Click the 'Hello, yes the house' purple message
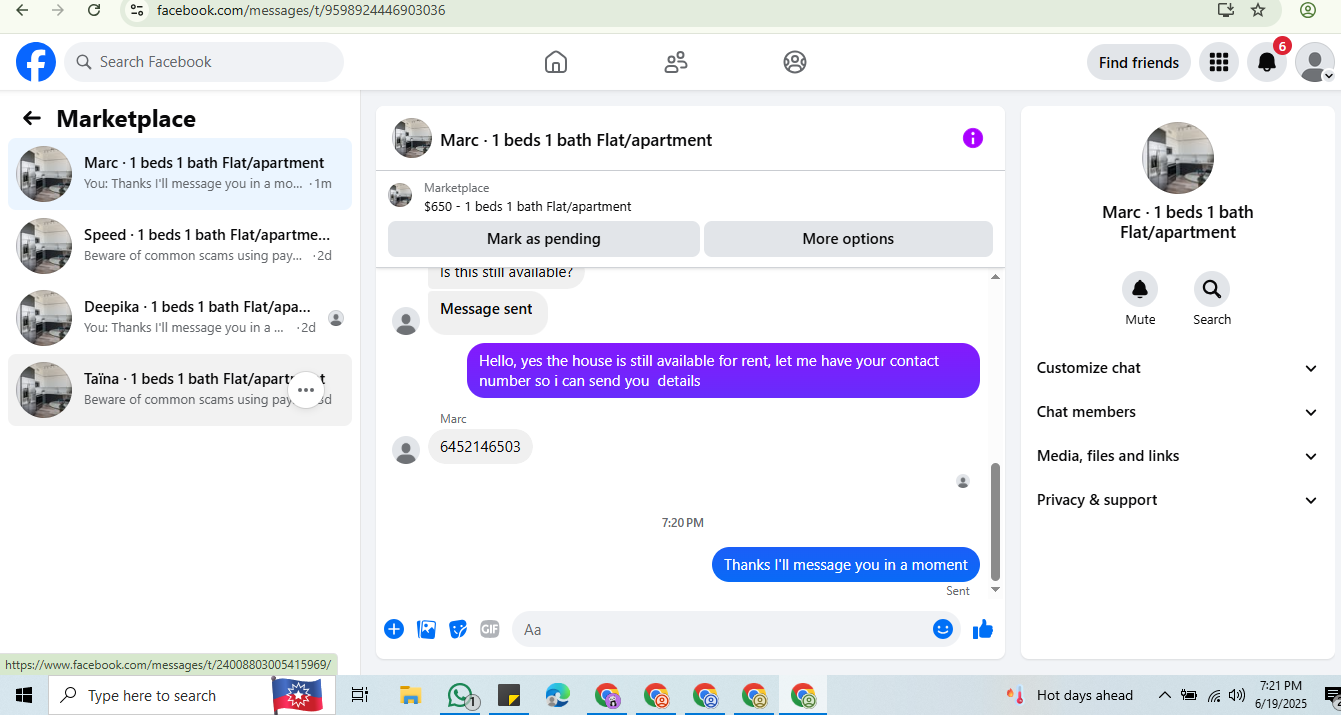The height and width of the screenshot is (715, 1341). pyautogui.click(x=723, y=371)
